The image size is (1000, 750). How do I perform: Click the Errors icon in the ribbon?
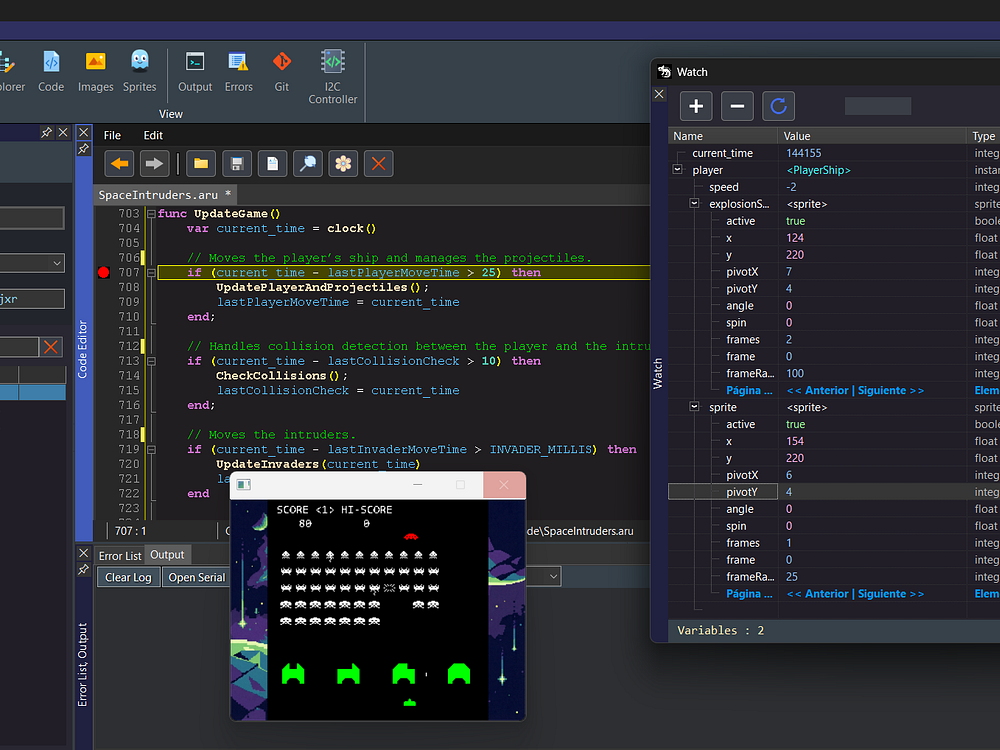238,70
